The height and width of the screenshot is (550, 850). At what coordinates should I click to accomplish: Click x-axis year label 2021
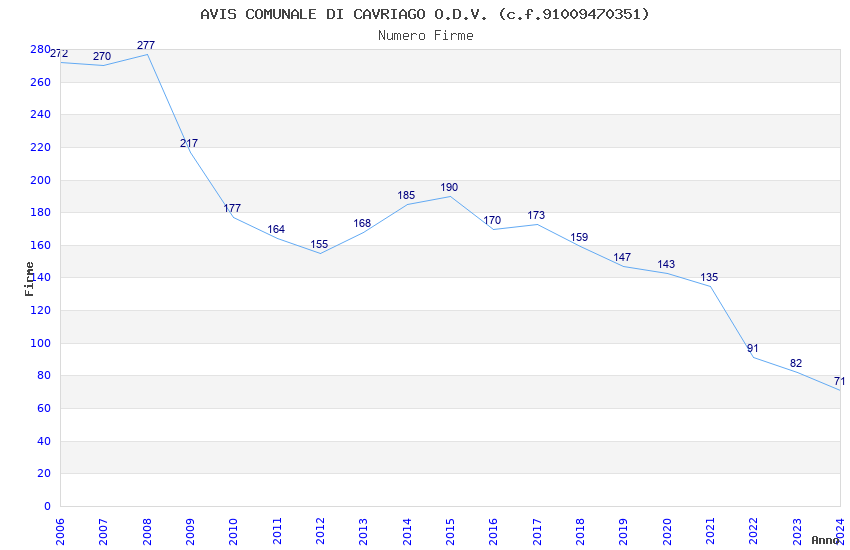[x=710, y=532]
